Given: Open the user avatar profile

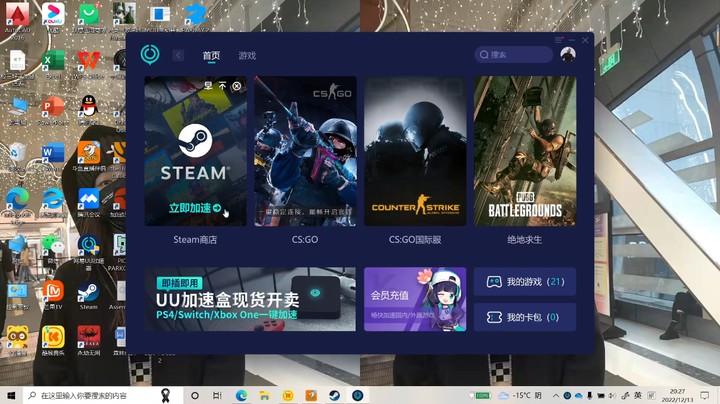Looking at the screenshot, I should click(x=568, y=54).
